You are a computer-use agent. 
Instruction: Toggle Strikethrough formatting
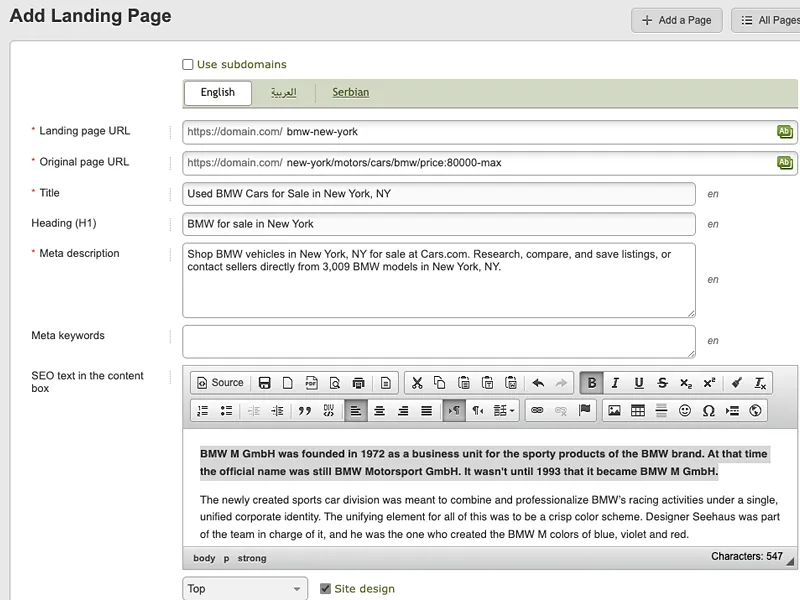[662, 383]
